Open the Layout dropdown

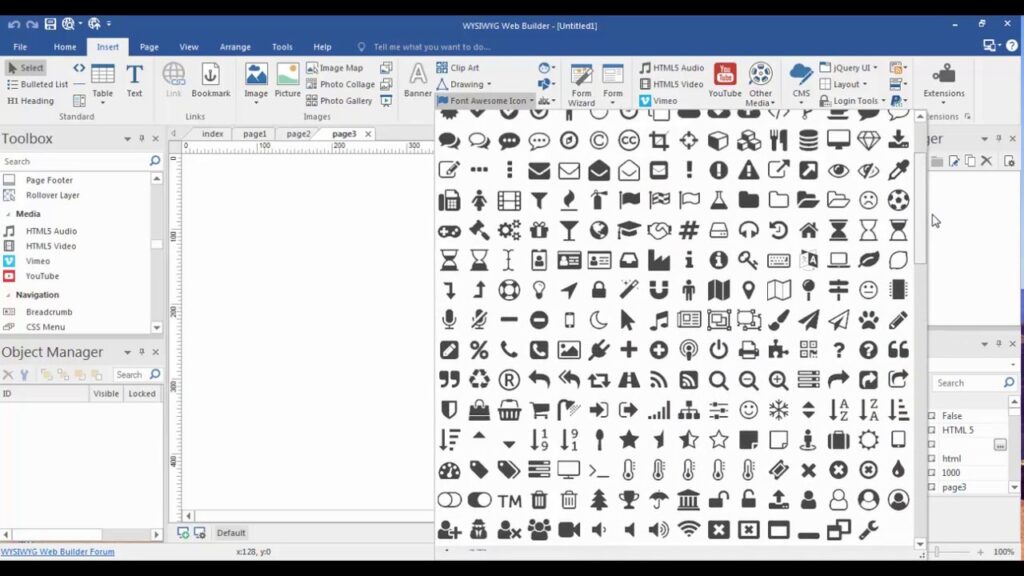click(865, 84)
